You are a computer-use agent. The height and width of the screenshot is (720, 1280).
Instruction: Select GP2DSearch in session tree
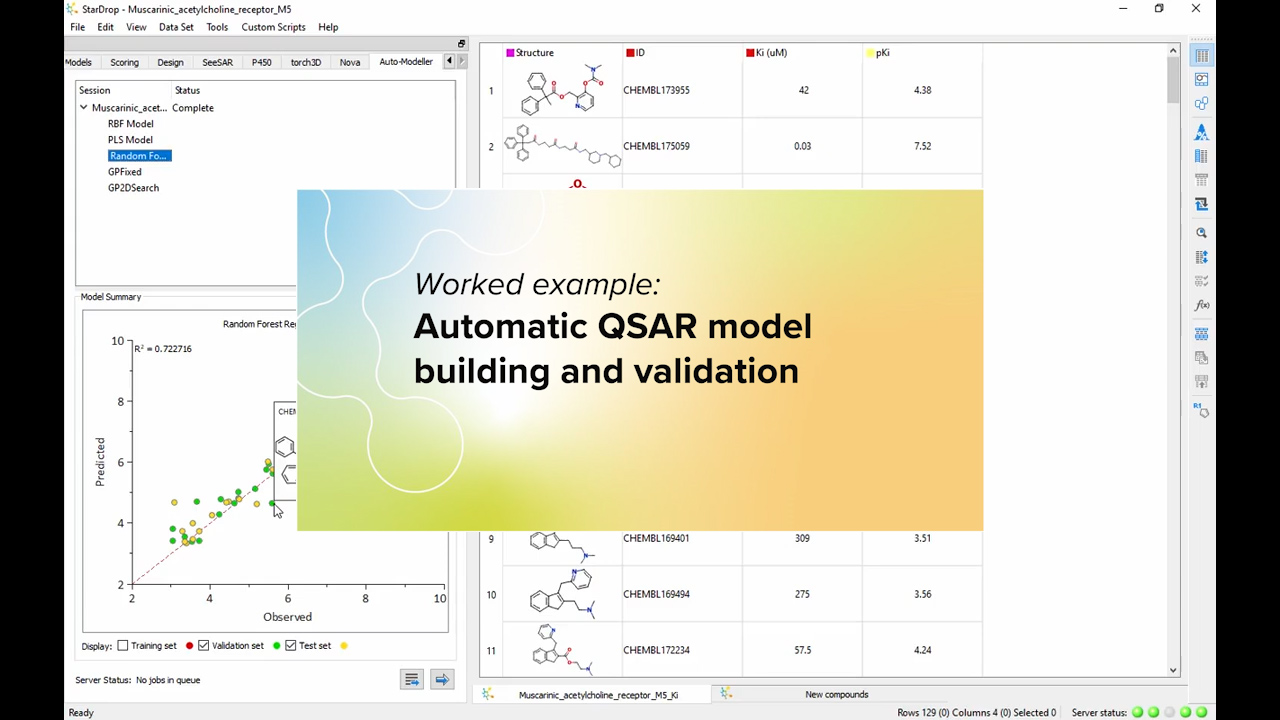click(133, 188)
